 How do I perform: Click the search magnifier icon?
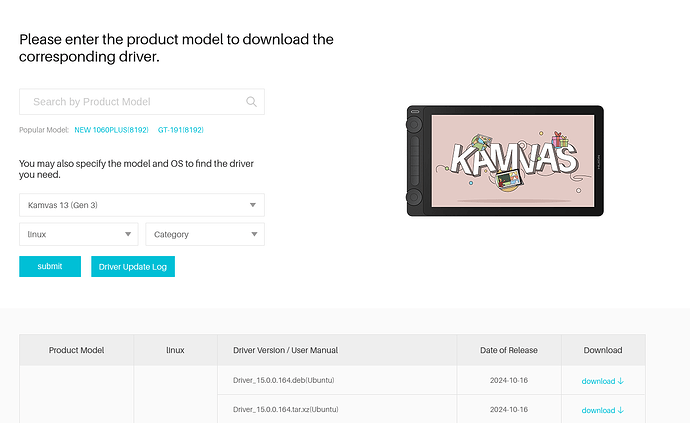click(251, 102)
